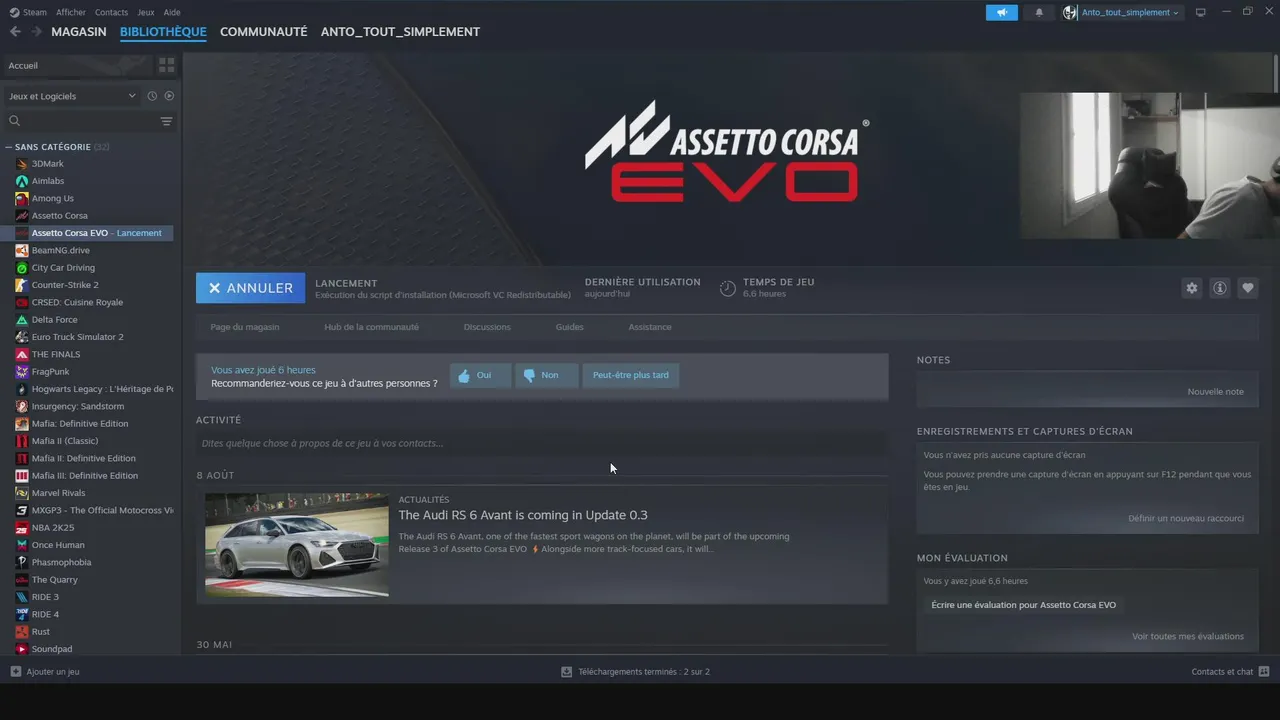Click the activity status input field

541,443
